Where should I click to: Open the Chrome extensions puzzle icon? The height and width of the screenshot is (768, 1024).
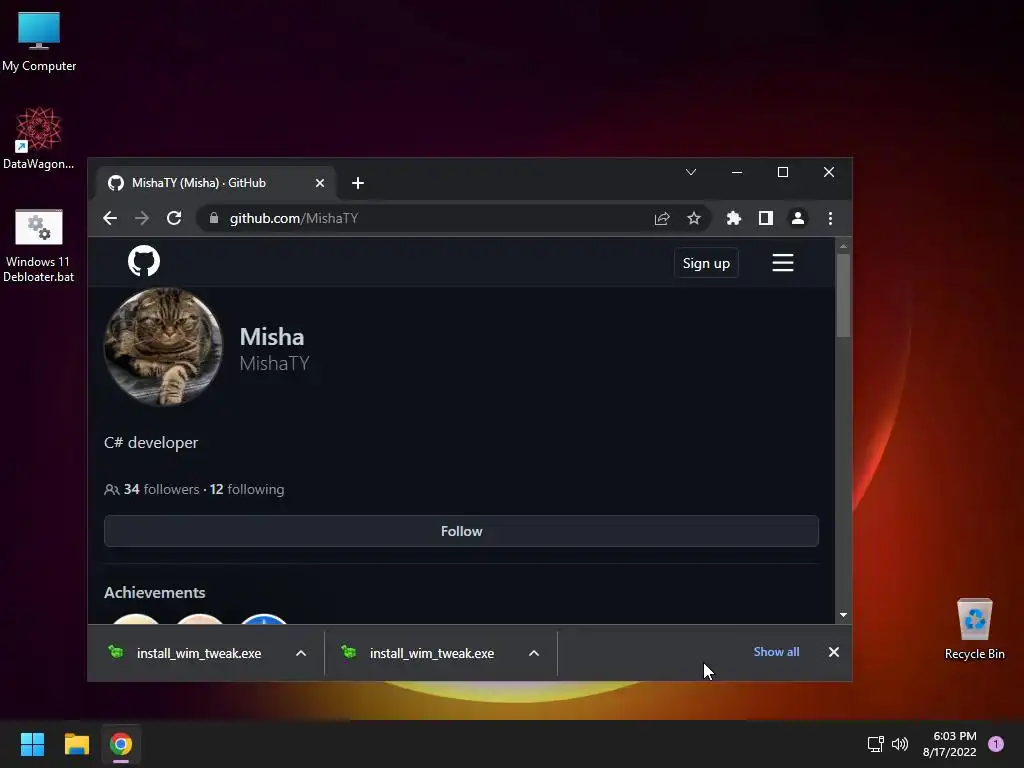[x=733, y=218]
